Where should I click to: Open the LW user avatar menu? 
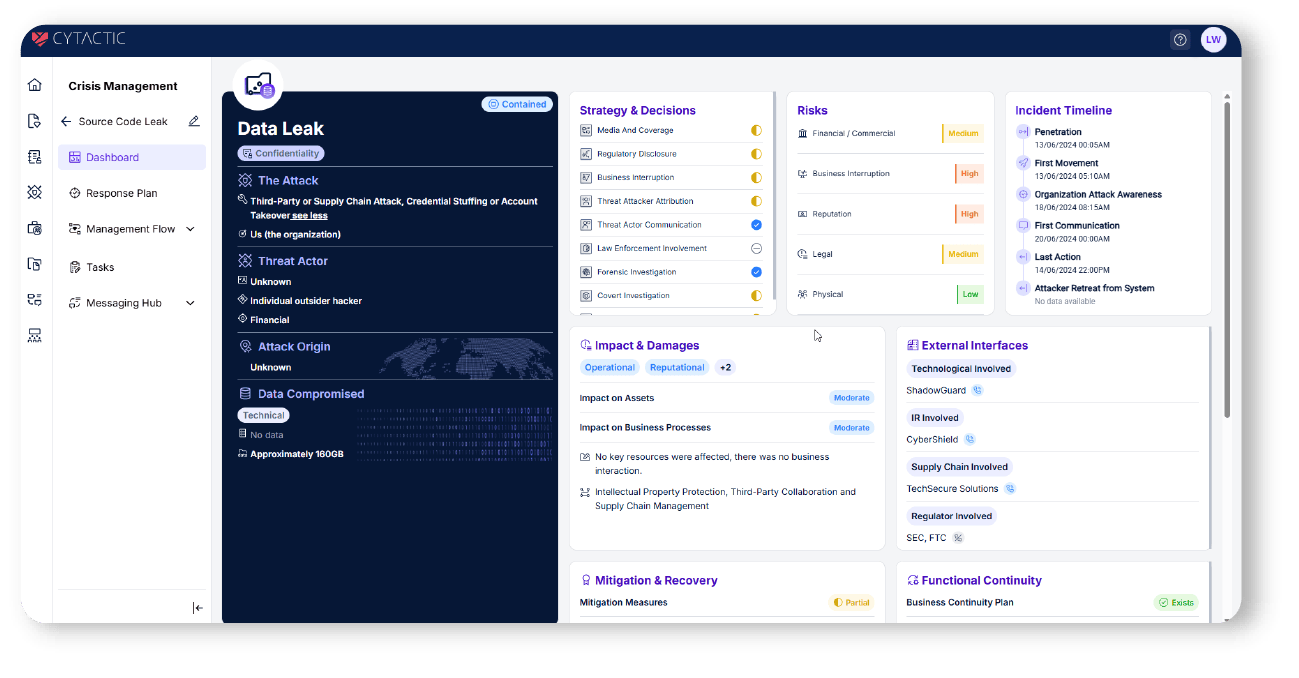[1213, 40]
